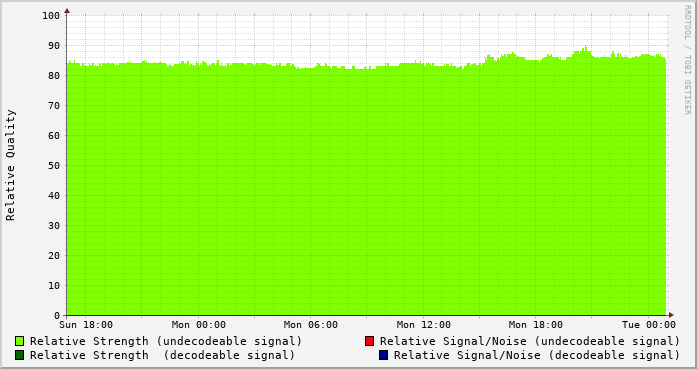Click the Relative Strength (undecodeable signal) legend label
Image resolution: width=697 pixels, height=369 pixels.
pyautogui.click(x=166, y=341)
